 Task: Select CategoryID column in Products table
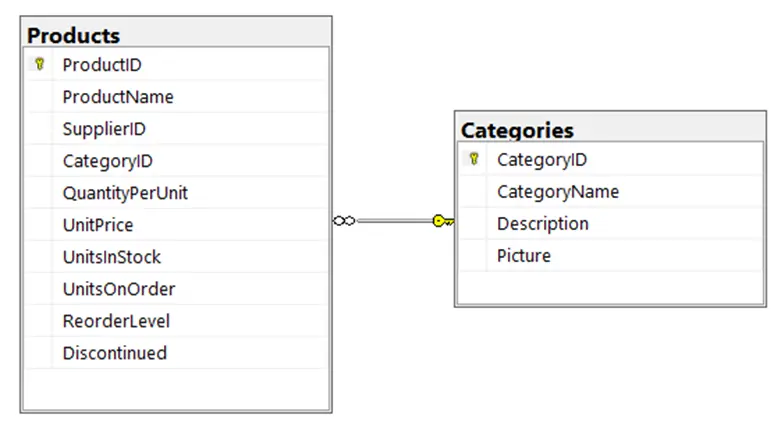(177, 160)
